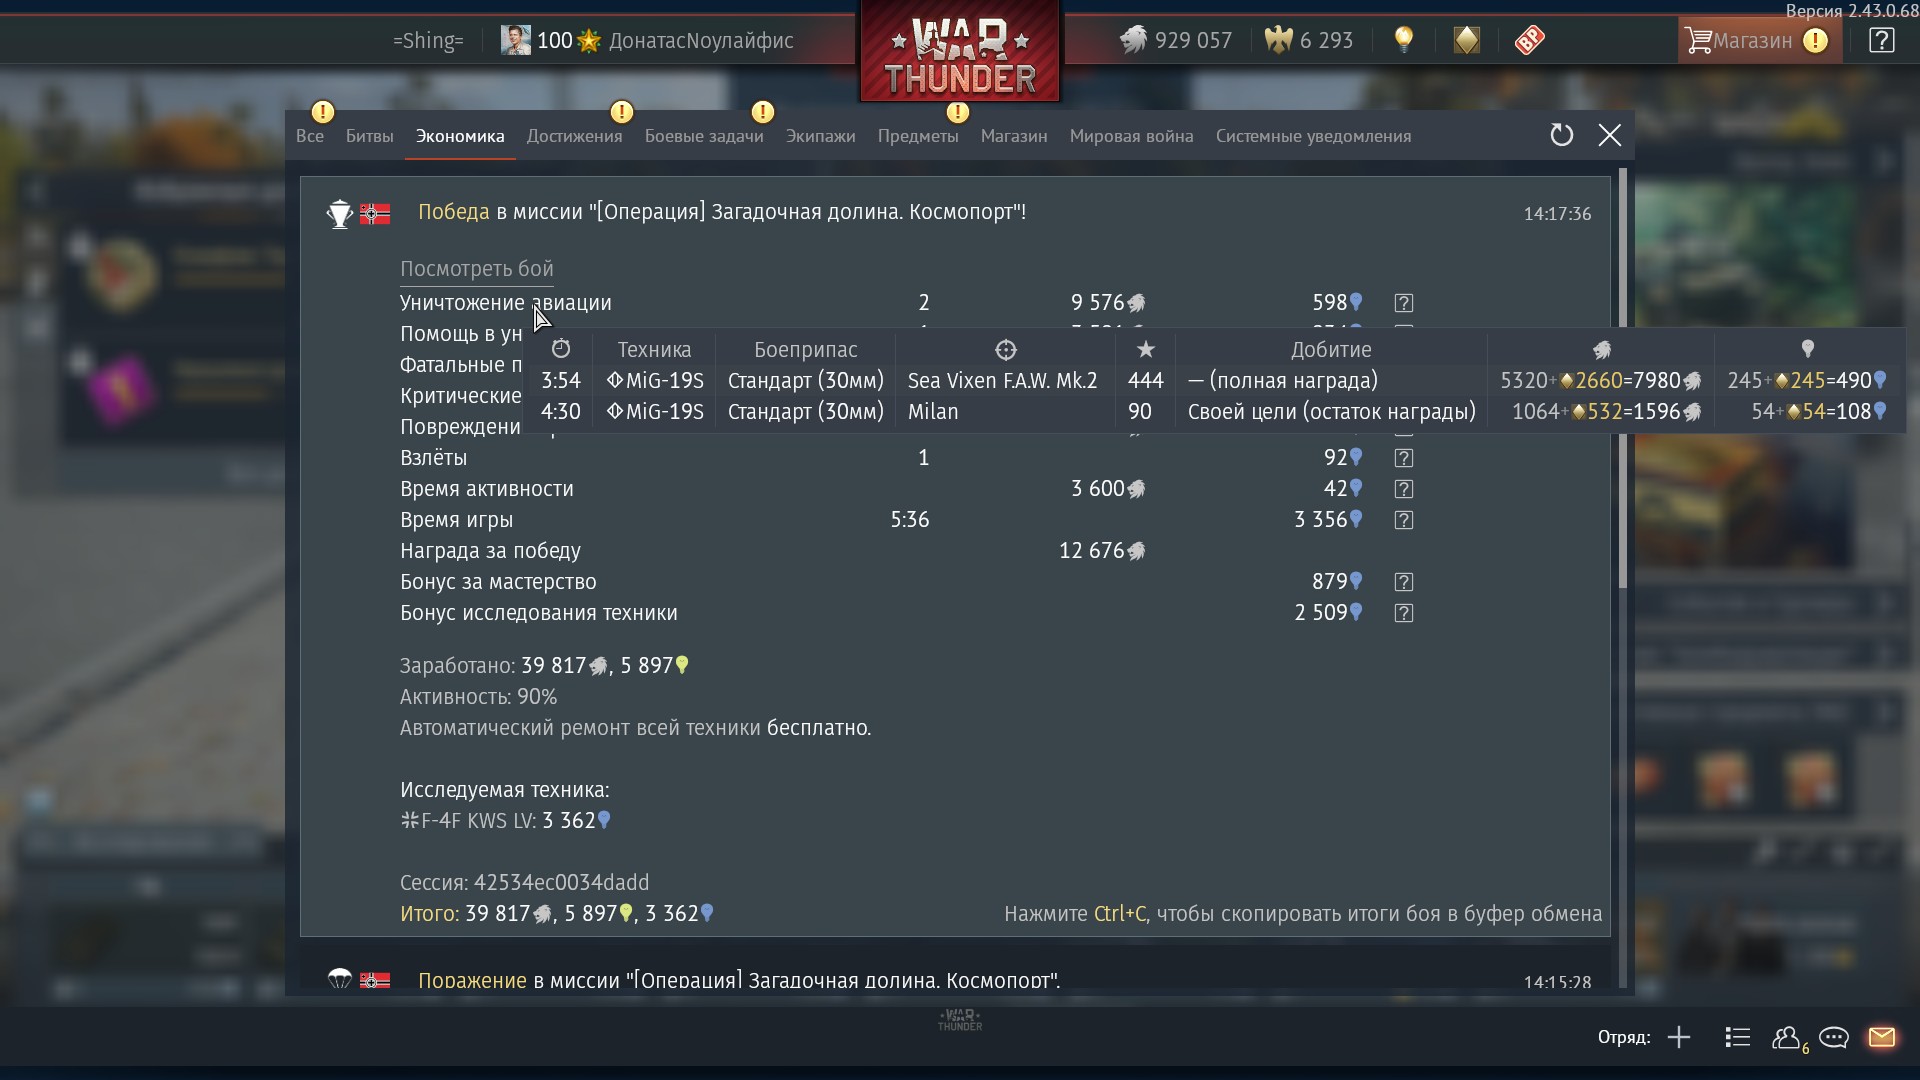
Task: Open help for Бонус за мастерство row
Action: point(1403,582)
